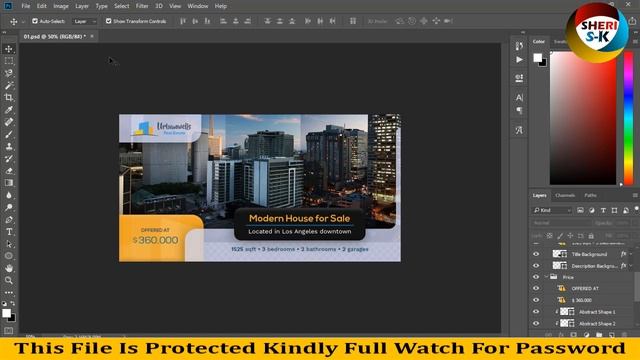Image resolution: width=640 pixels, height=360 pixels.
Task: Select the Pen tool
Action: [9, 220]
